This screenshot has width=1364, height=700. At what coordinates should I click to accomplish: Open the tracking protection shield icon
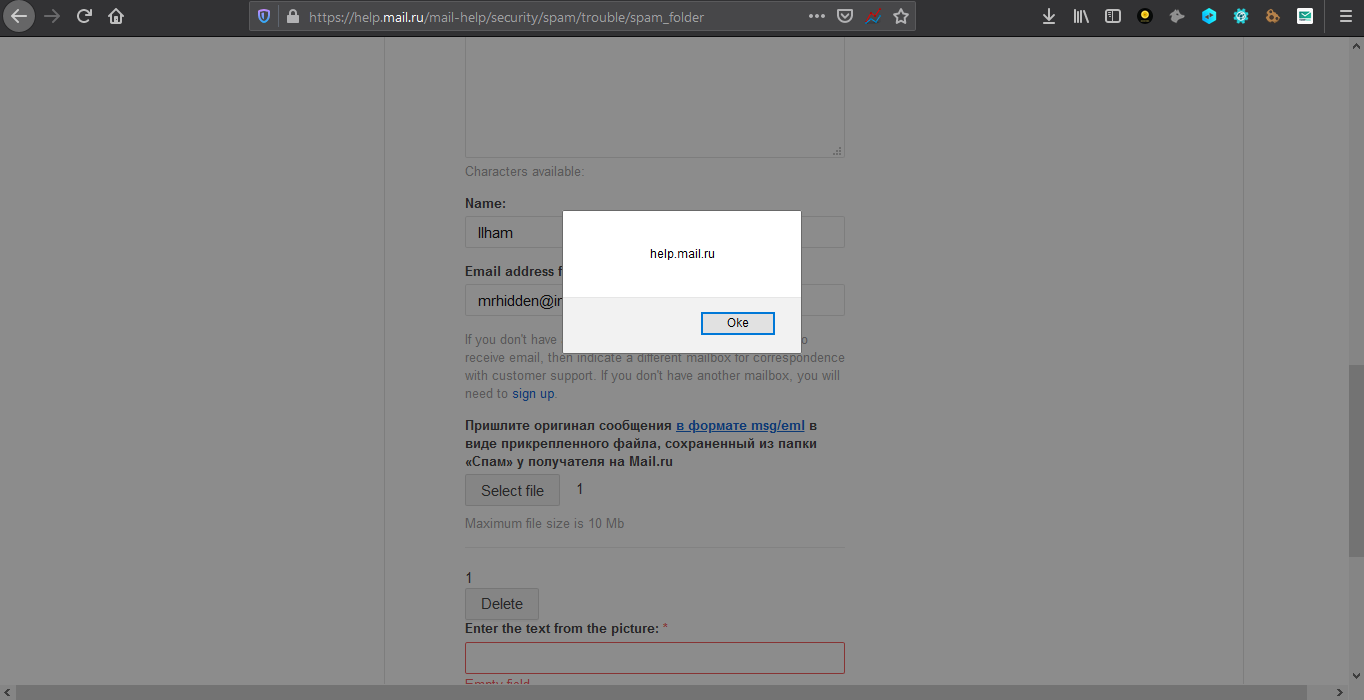[x=263, y=16]
